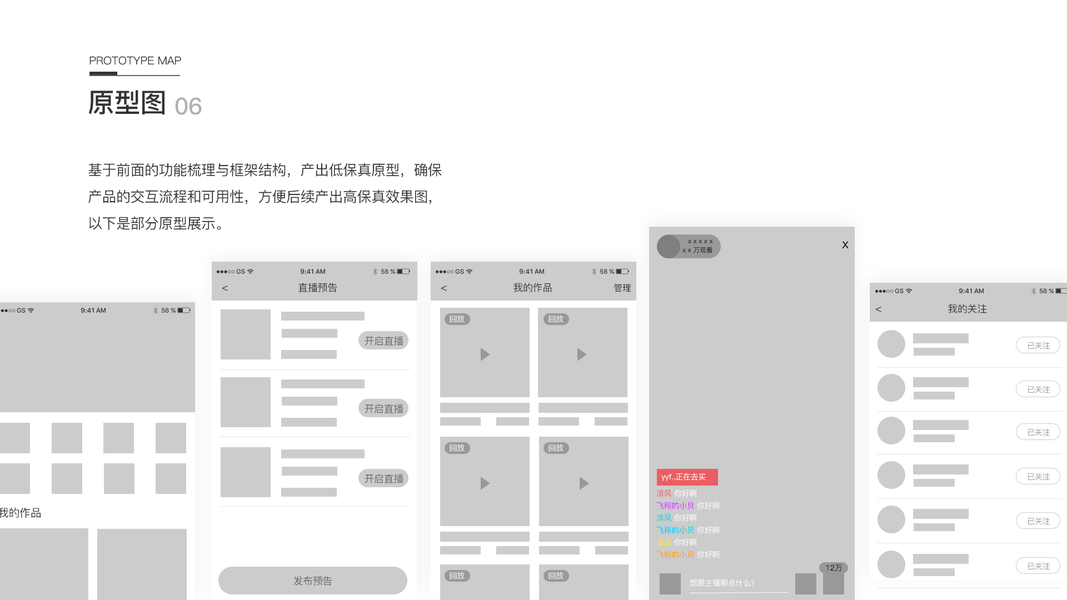Toggle 已关注 in fifth 我的关注 row

tap(1038, 521)
